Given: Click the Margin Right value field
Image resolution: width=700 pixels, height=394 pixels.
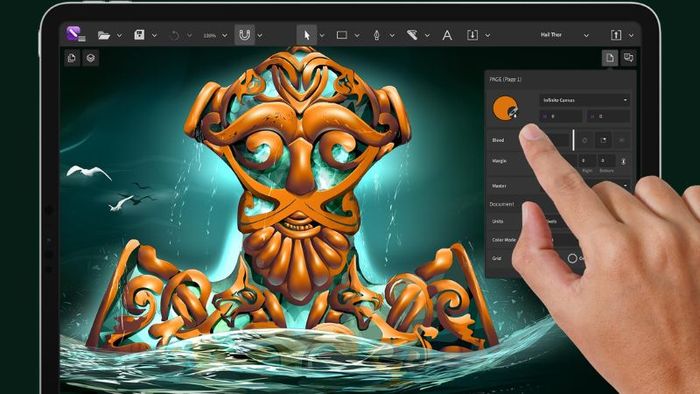Looking at the screenshot, I should tap(587, 160).
